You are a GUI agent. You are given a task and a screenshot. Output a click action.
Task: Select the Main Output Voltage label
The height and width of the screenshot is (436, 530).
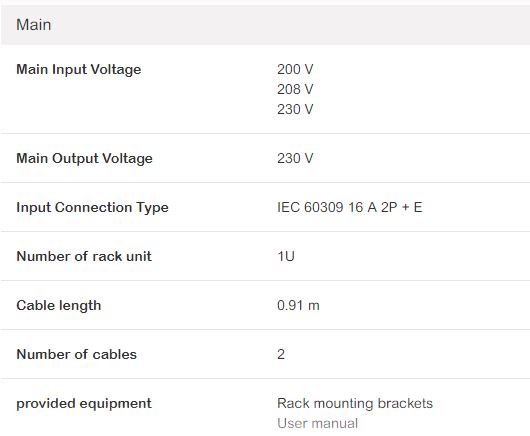85,158
